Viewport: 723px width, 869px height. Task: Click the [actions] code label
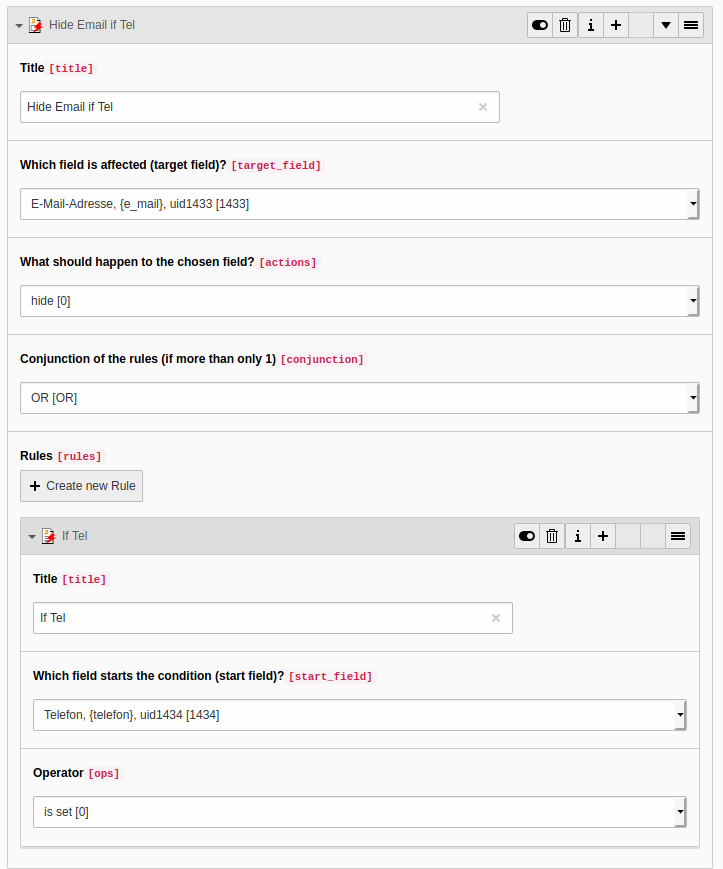[288, 263]
